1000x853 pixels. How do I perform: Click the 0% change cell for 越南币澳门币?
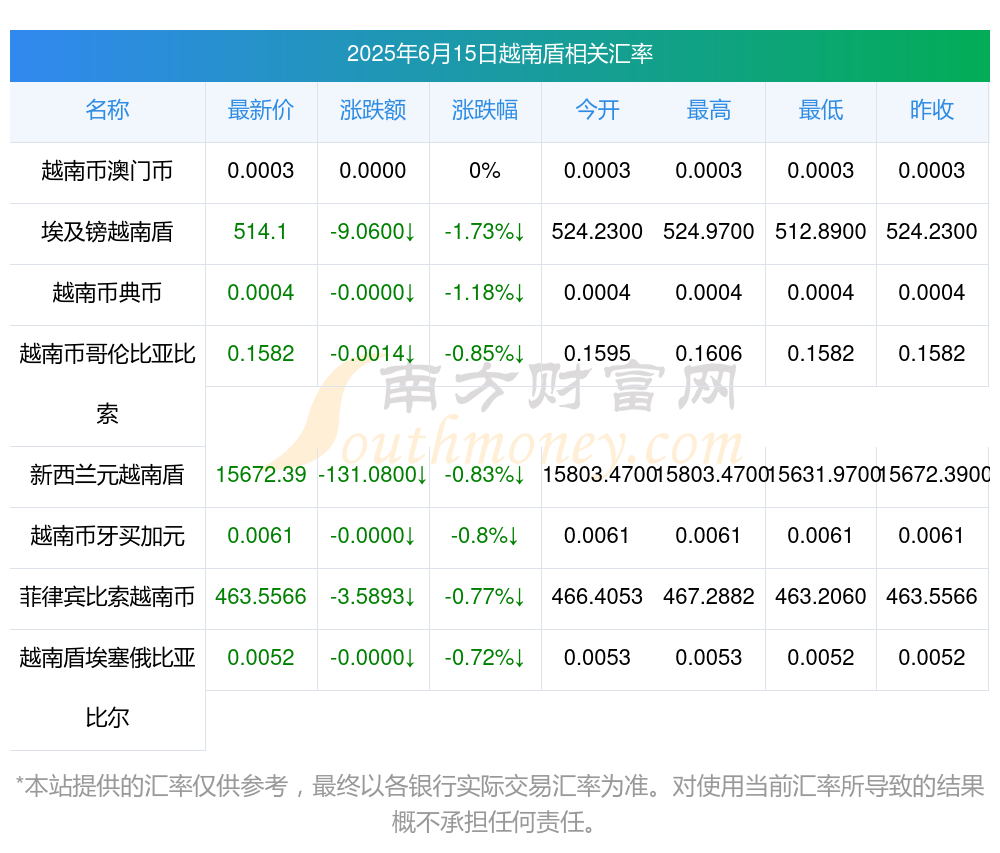tap(485, 170)
